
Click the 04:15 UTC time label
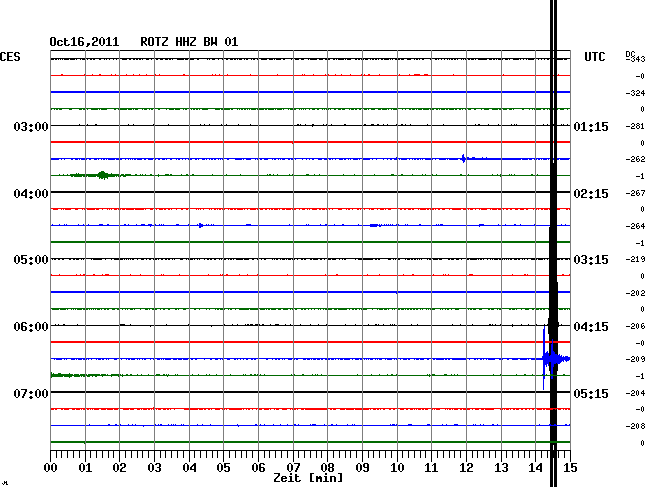pyautogui.click(x=591, y=327)
